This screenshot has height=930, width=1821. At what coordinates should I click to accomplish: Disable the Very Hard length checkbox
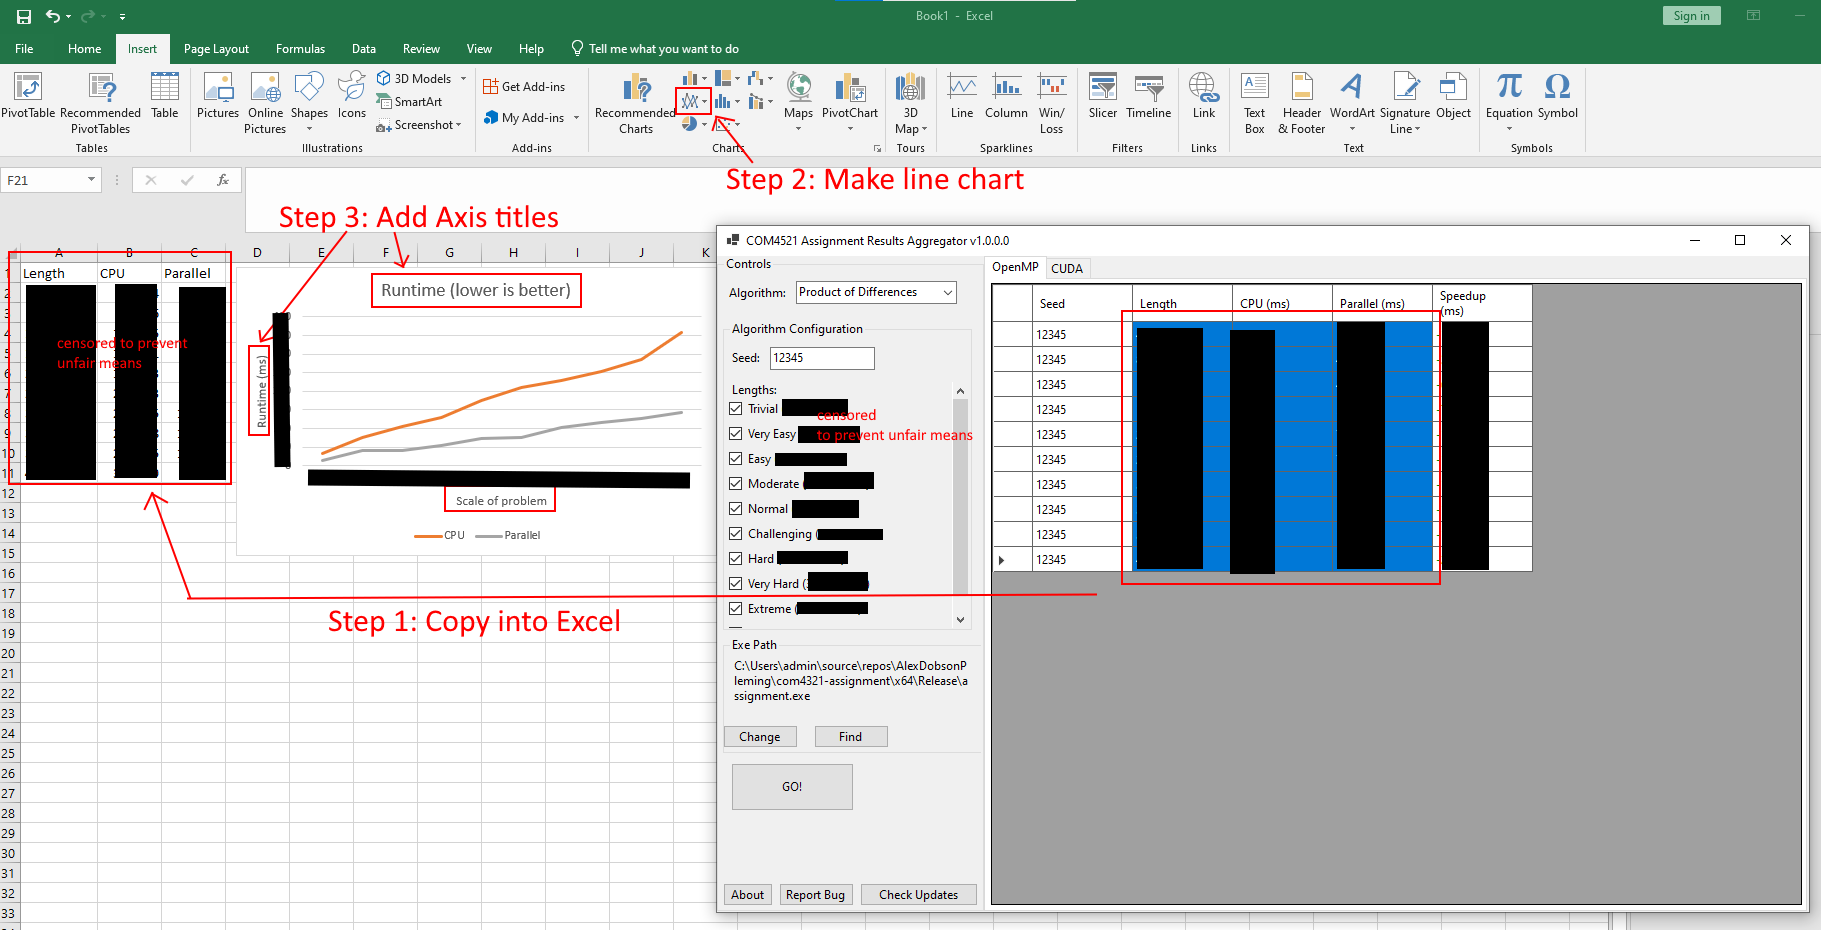pos(736,584)
